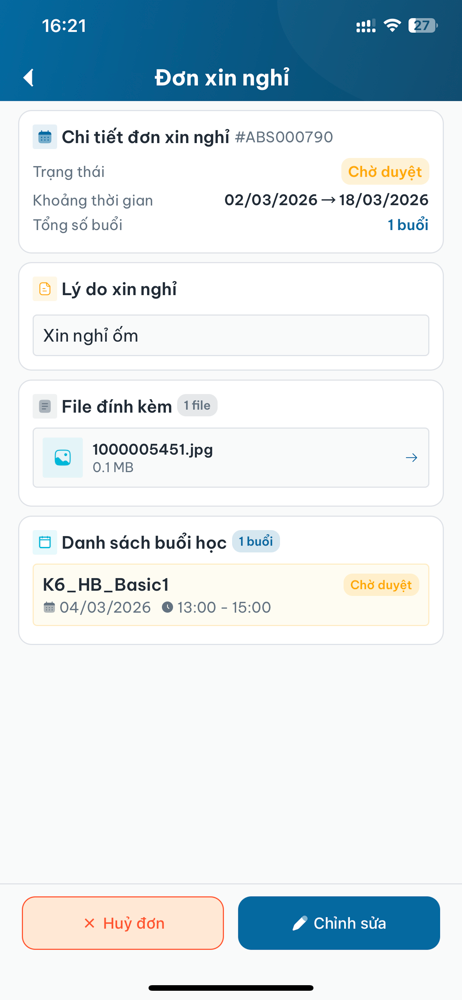This screenshot has height=1000, width=462.
Task: Tap the X icon on Huỷ đơn
Action: click(x=89, y=923)
